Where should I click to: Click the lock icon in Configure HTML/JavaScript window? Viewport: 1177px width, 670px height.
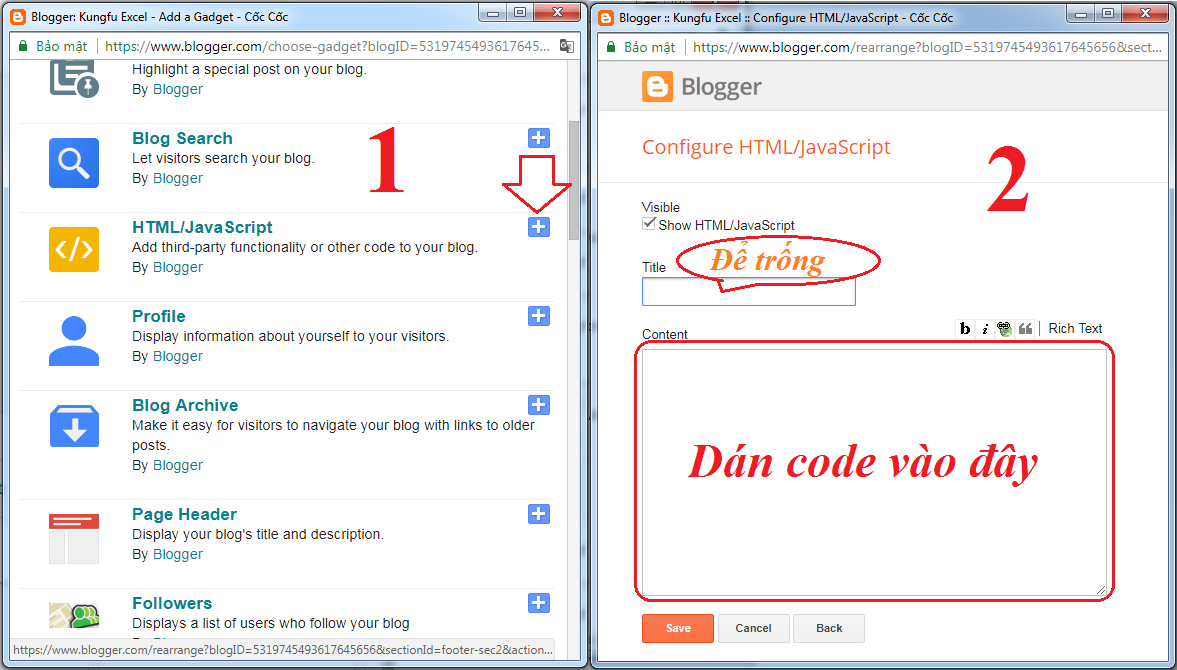[611, 47]
